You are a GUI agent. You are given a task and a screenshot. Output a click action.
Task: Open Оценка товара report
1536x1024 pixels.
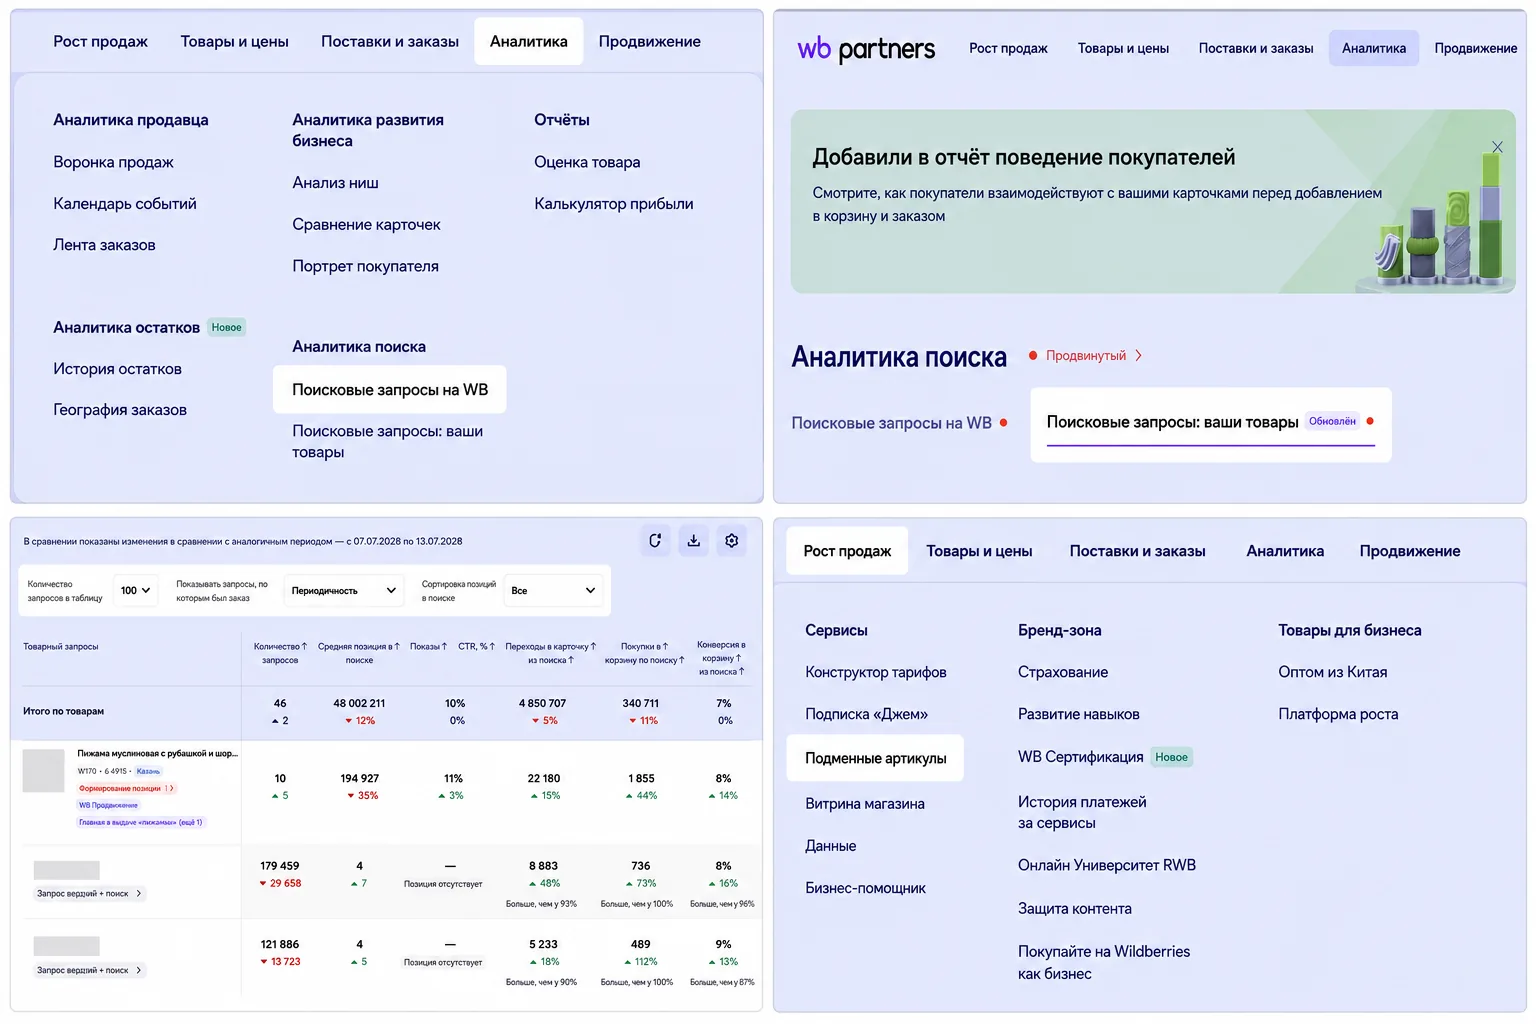point(587,162)
